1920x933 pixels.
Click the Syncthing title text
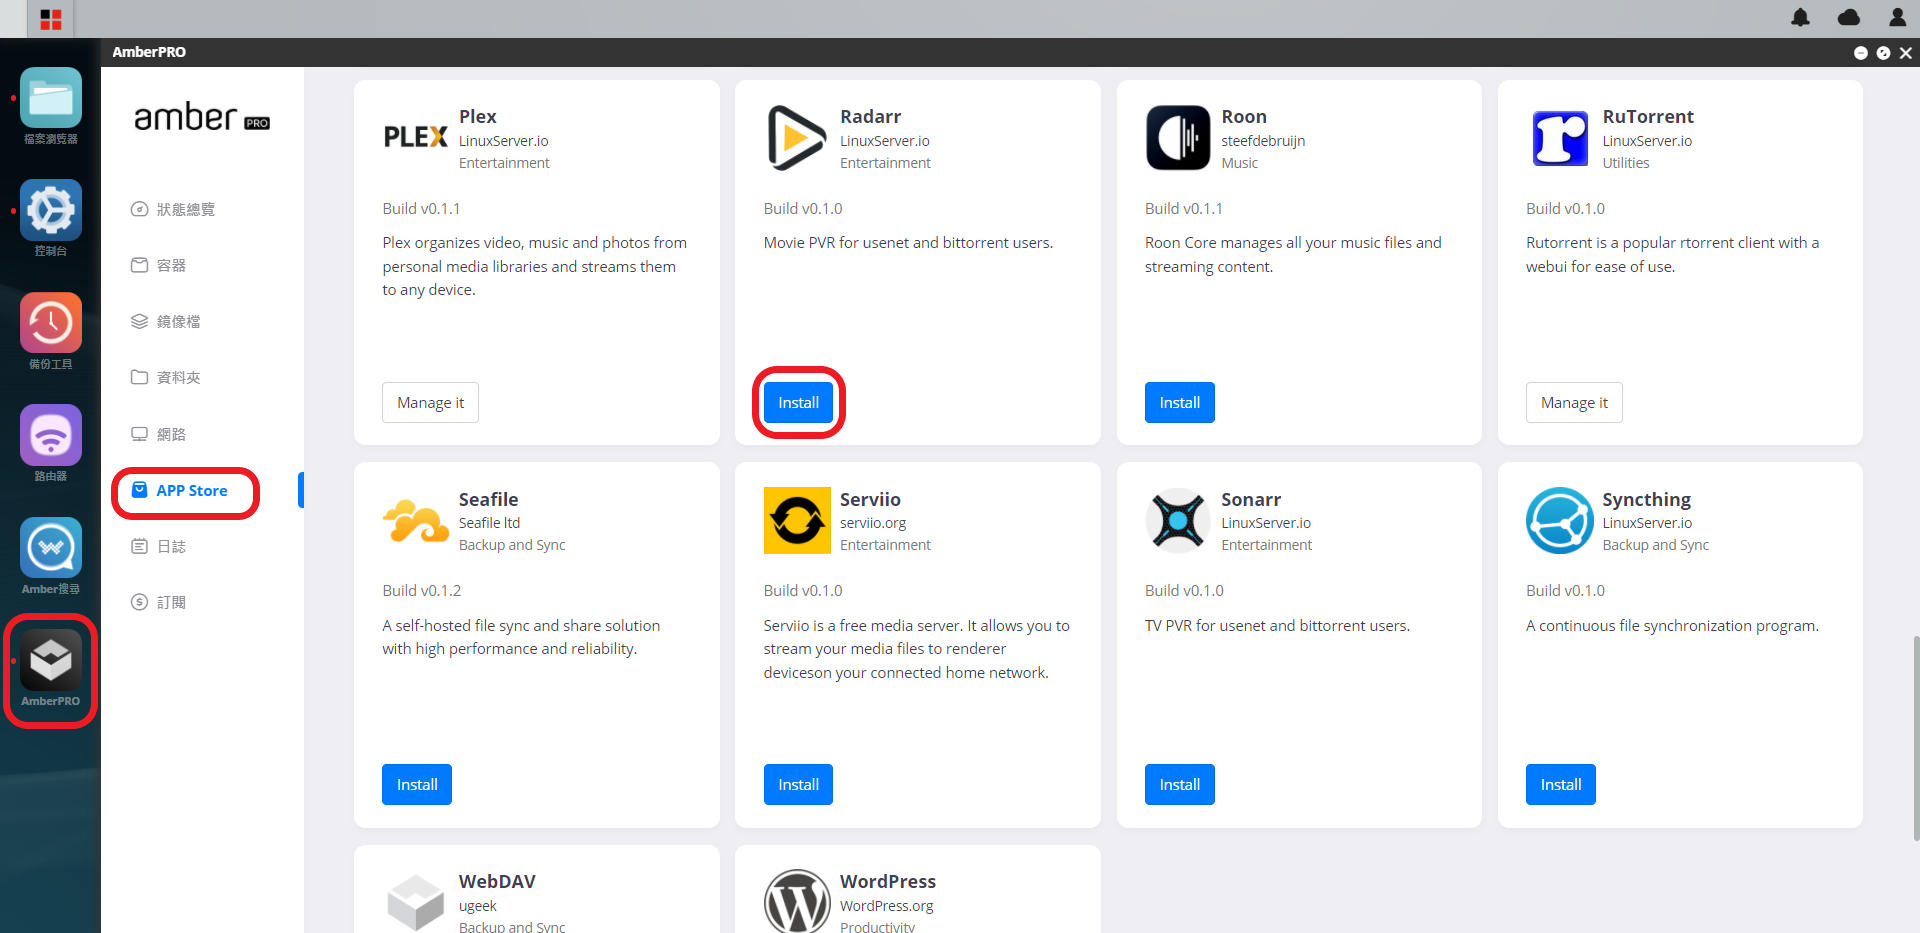point(1646,500)
